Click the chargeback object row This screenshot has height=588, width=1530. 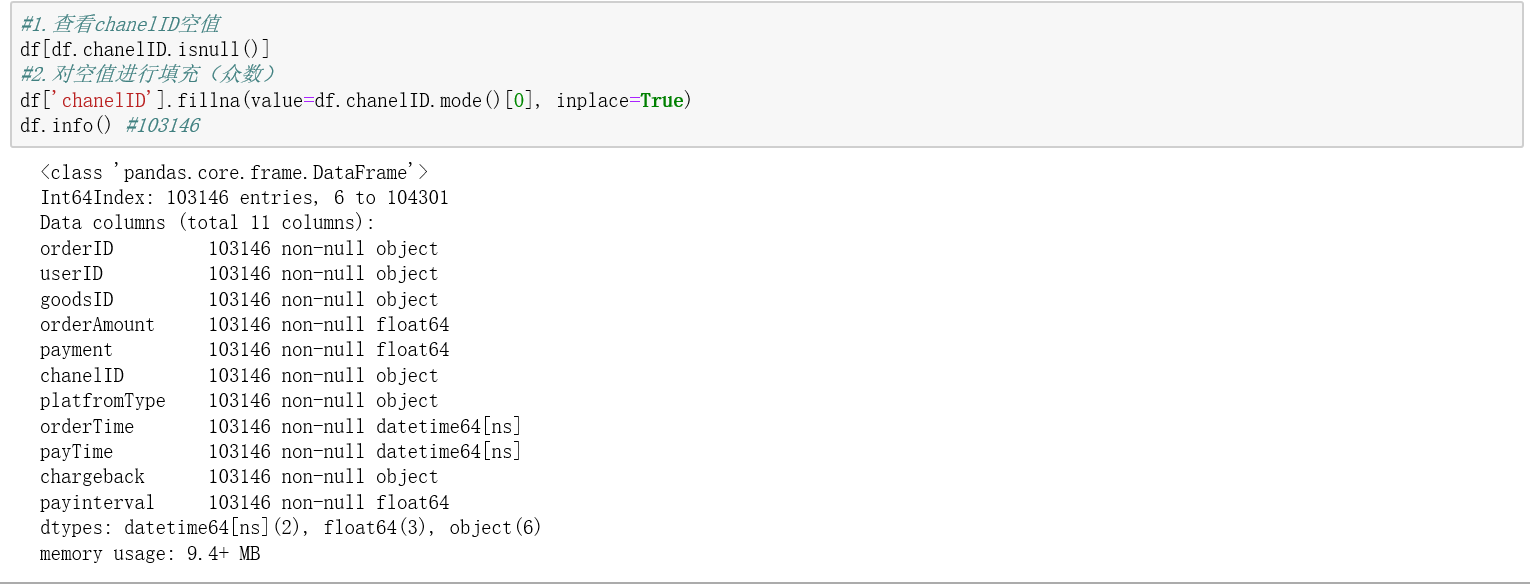(x=239, y=477)
